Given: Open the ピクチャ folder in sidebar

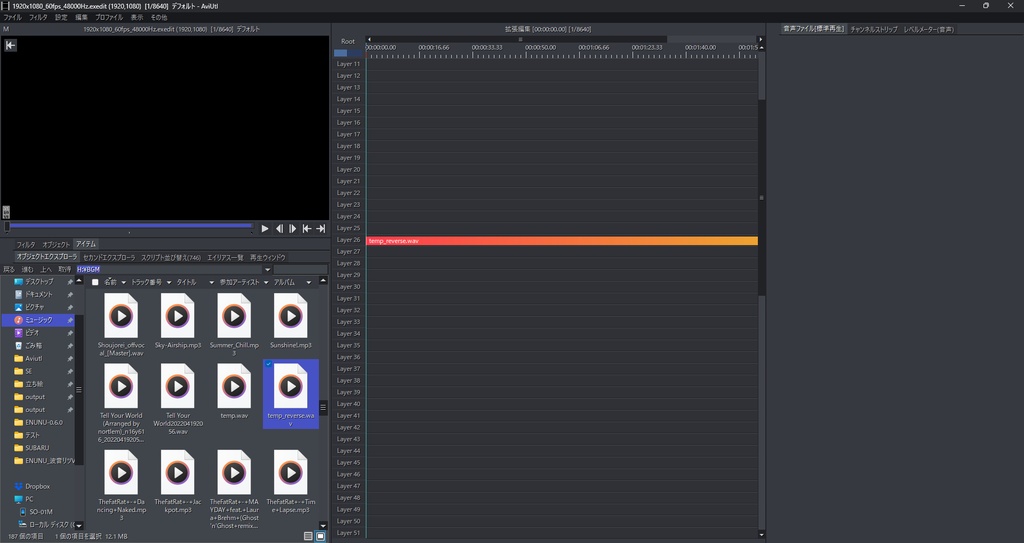Looking at the screenshot, I should point(35,307).
